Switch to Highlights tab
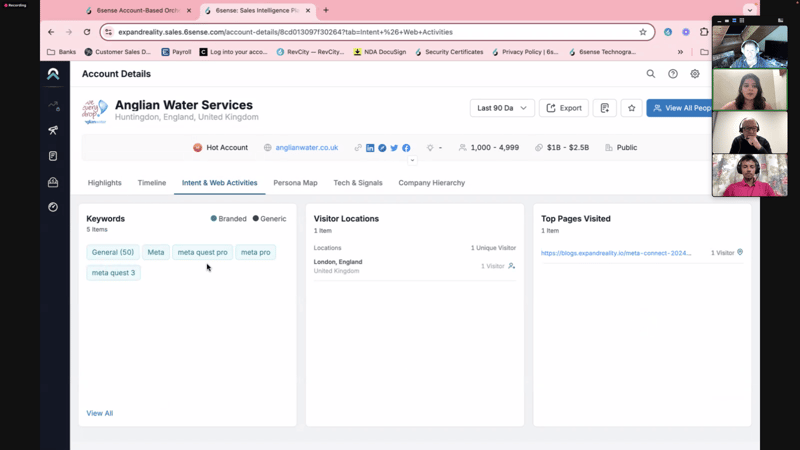Screen dimensions: 800x450 [x=105, y=183]
